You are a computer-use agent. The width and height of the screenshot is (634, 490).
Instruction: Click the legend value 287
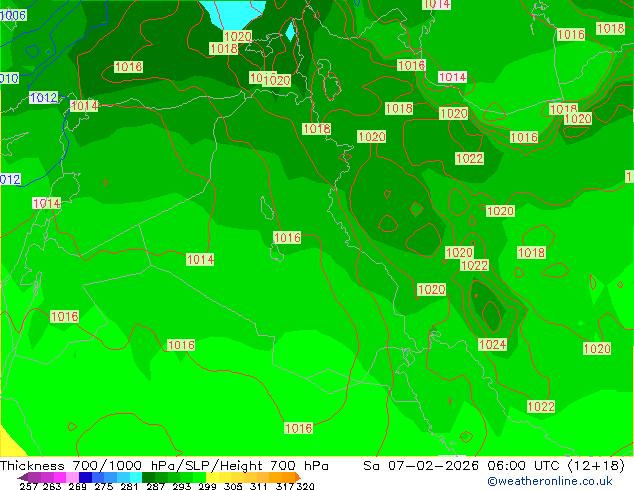pos(155,486)
